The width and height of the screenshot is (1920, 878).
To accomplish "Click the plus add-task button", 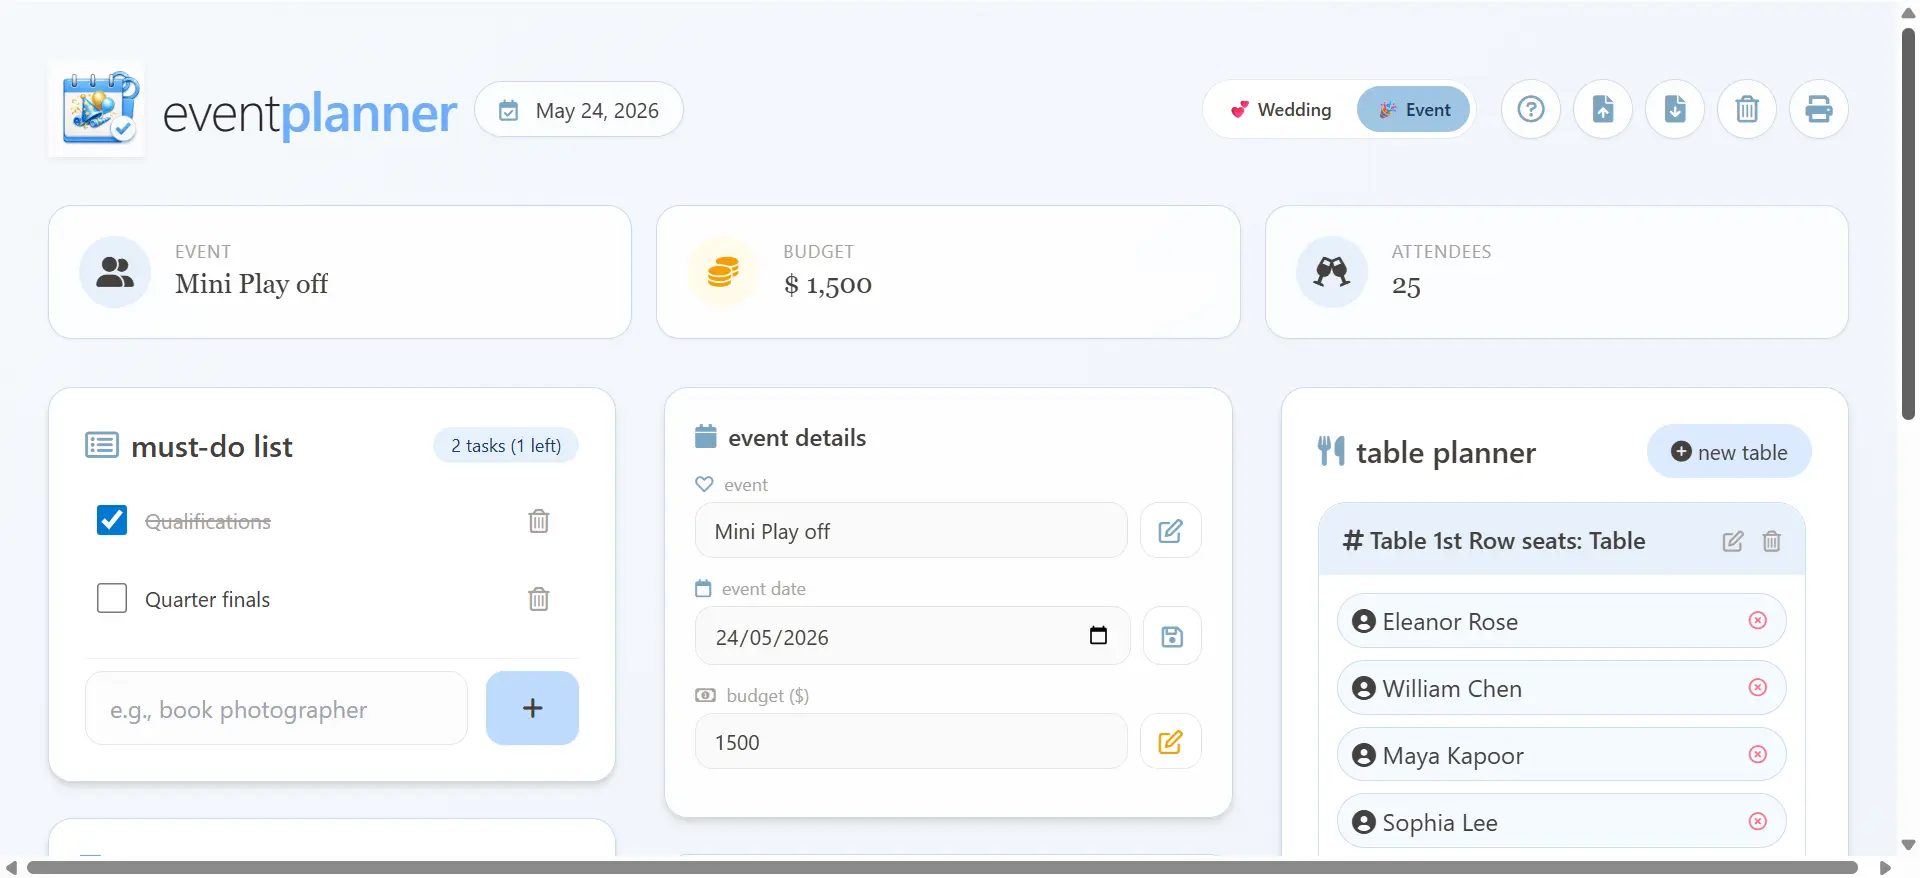I will point(532,708).
